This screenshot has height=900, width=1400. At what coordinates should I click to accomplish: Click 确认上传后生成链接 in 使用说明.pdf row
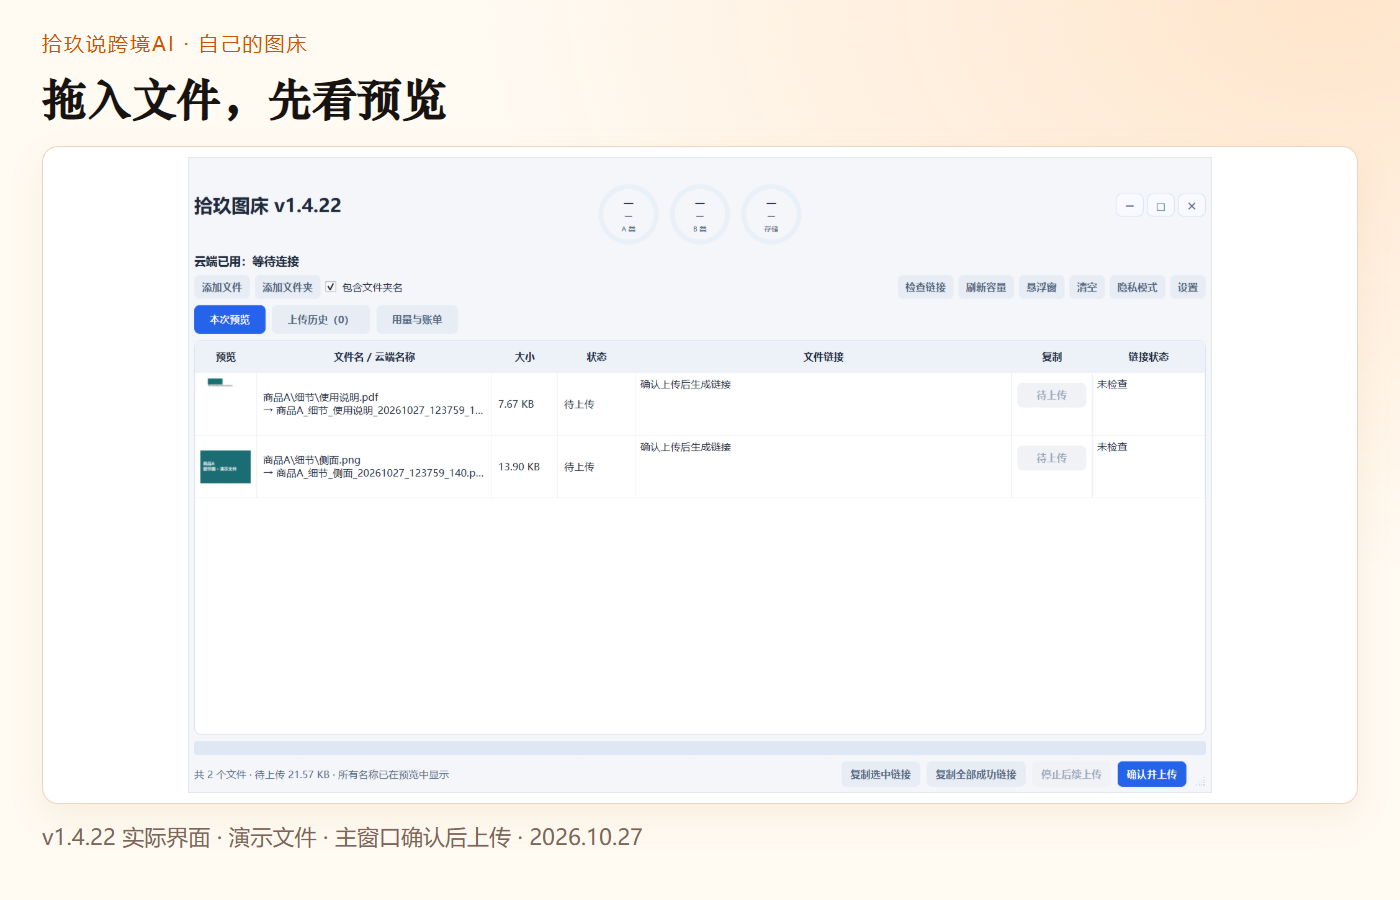point(686,384)
